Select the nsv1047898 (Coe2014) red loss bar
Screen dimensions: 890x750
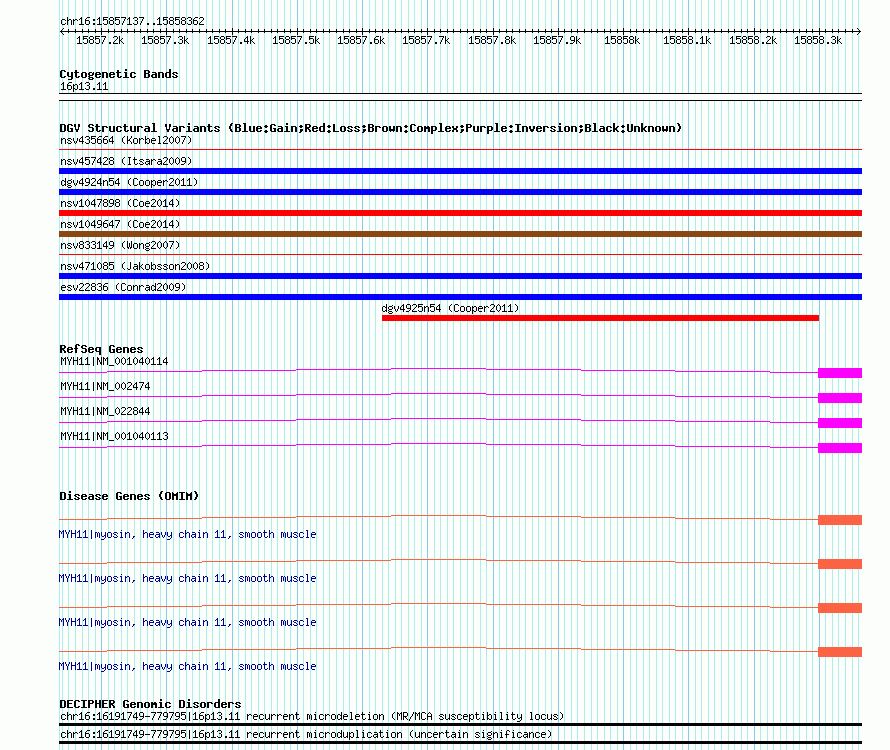[460, 213]
